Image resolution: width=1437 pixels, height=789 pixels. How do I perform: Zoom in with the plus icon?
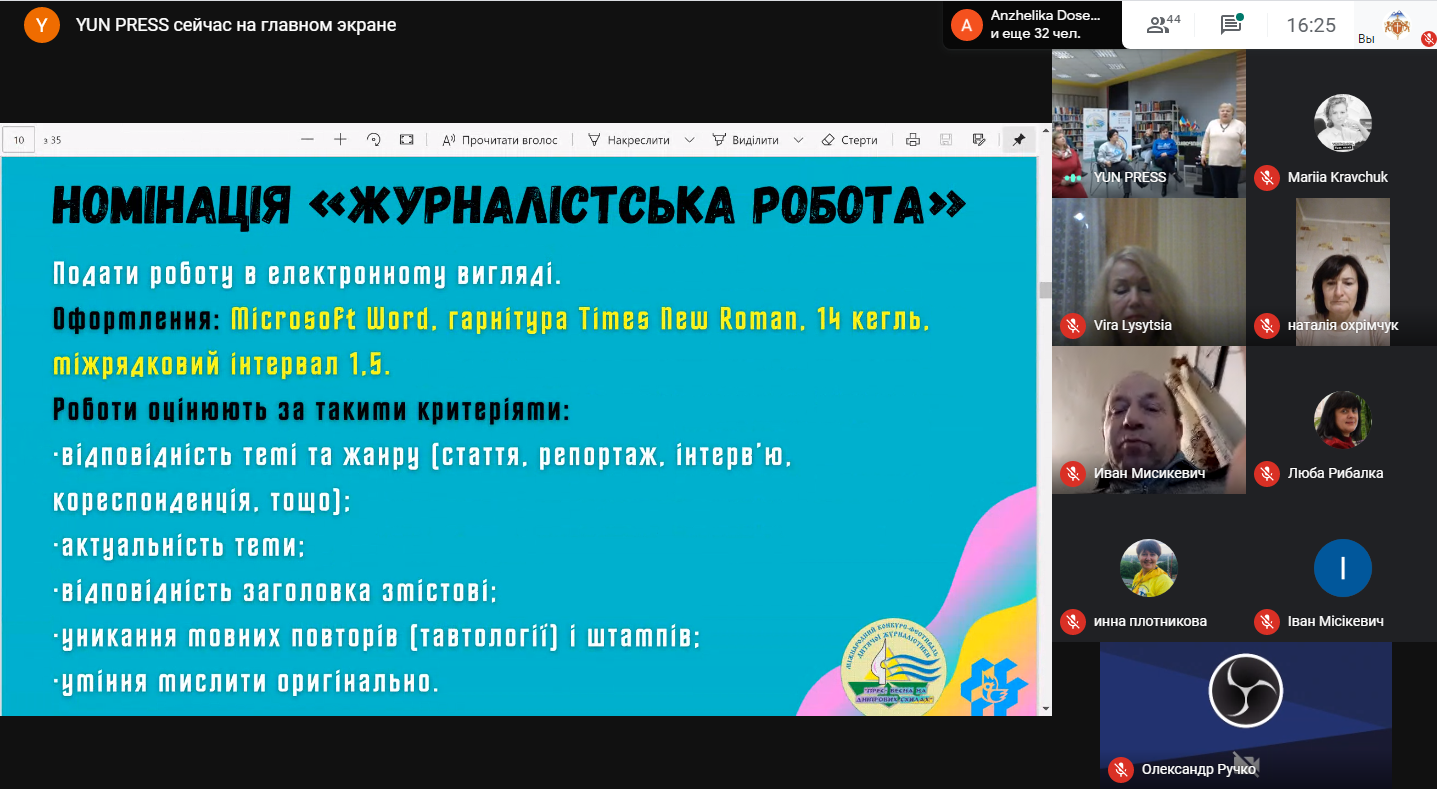[x=340, y=140]
